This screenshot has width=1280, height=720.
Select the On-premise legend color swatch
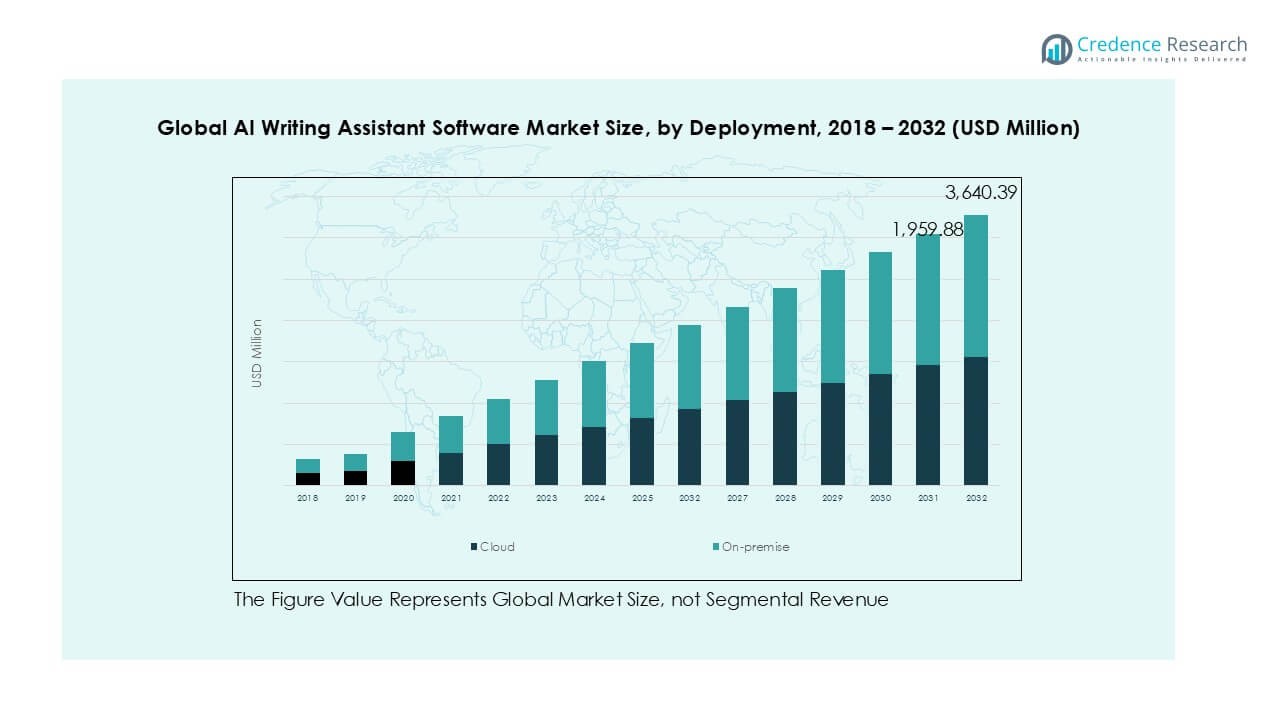[x=715, y=547]
